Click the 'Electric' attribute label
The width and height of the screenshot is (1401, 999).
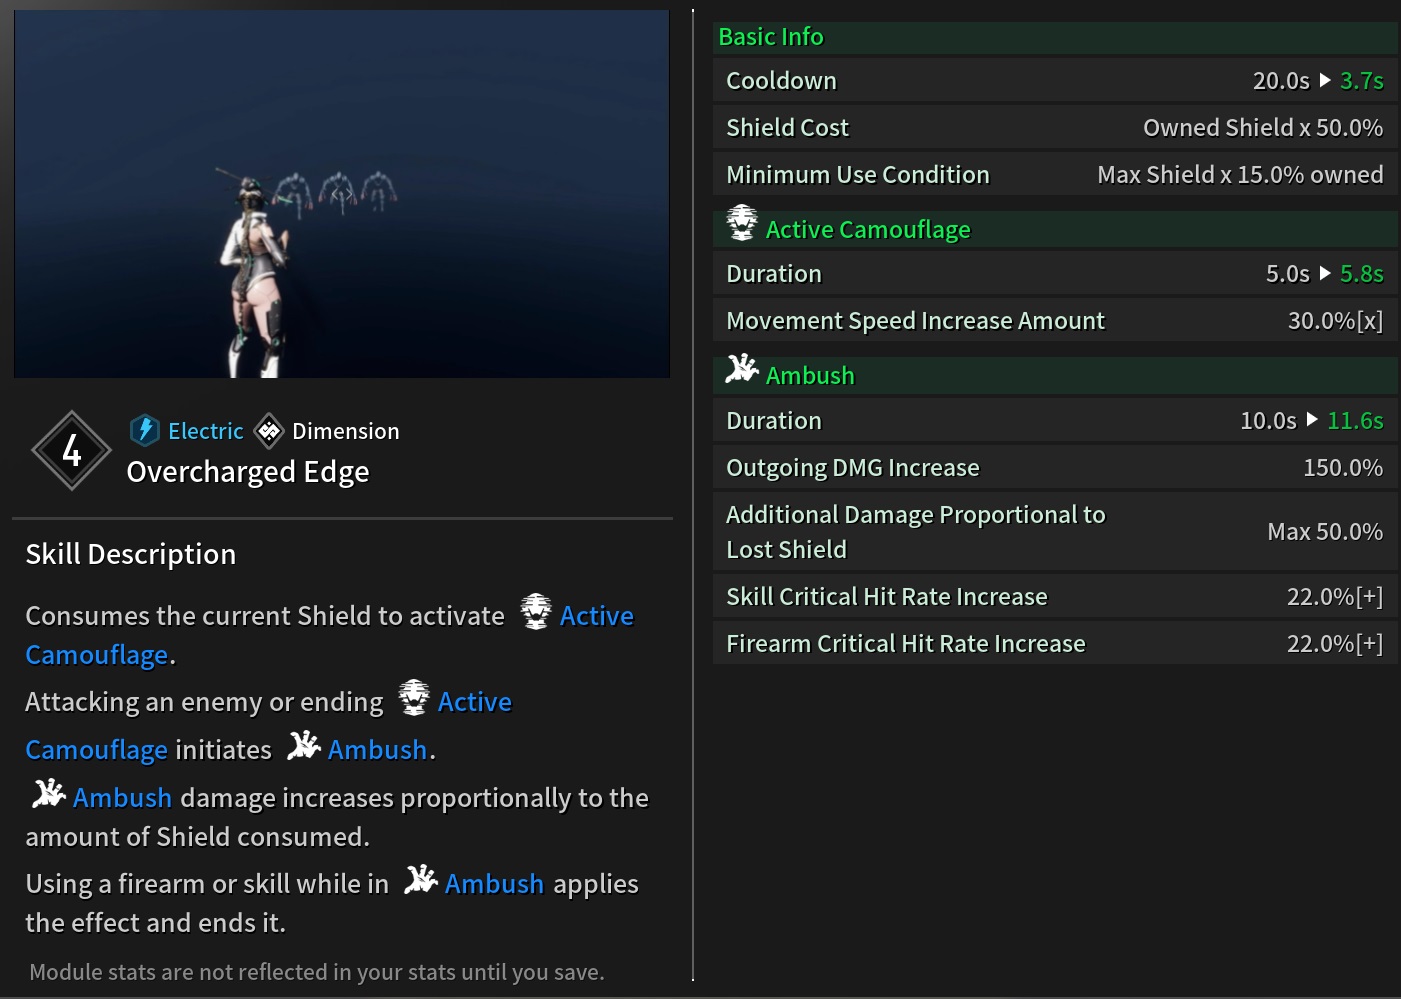click(206, 431)
